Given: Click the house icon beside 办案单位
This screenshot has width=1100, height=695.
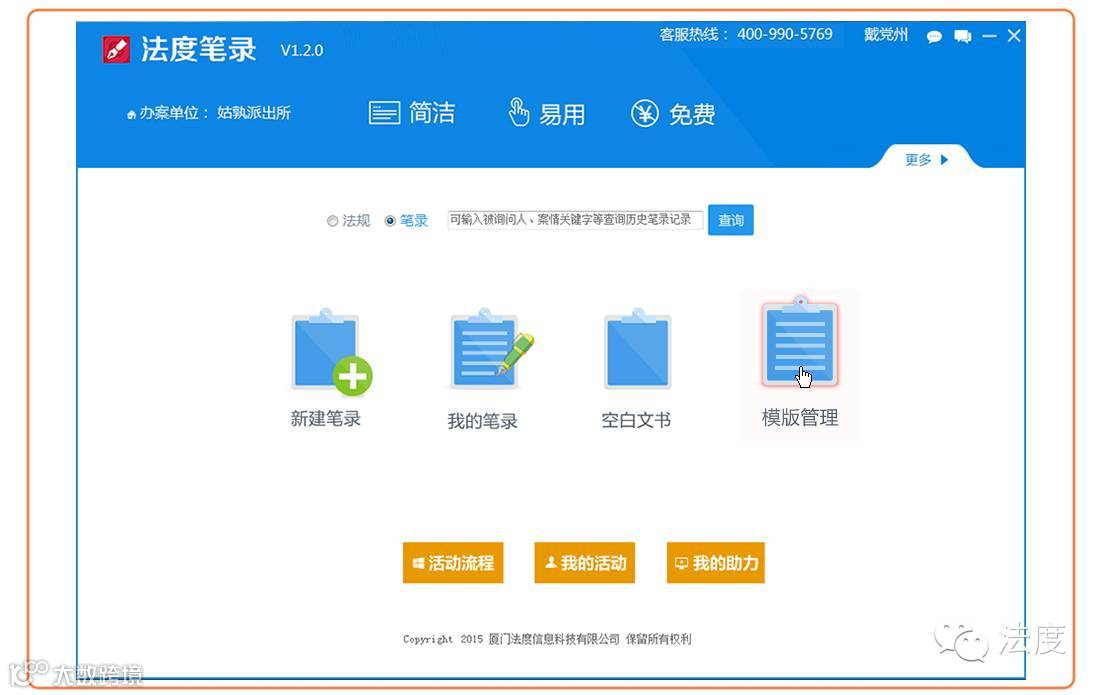Looking at the screenshot, I should (131, 115).
